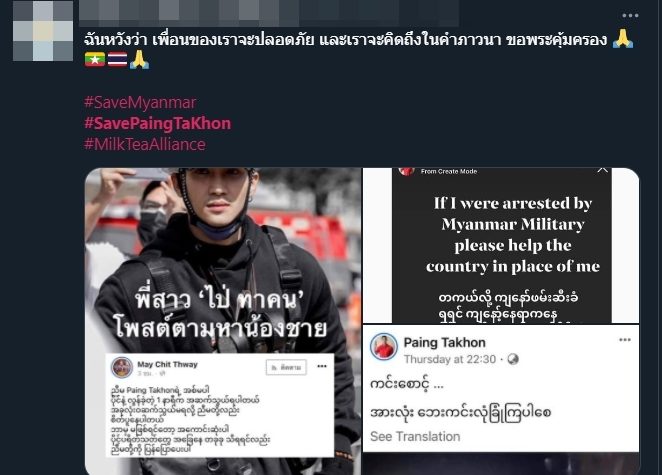Open the tweet's three-dot more options menu
This screenshot has height=475, width=662.
click(x=630, y=16)
